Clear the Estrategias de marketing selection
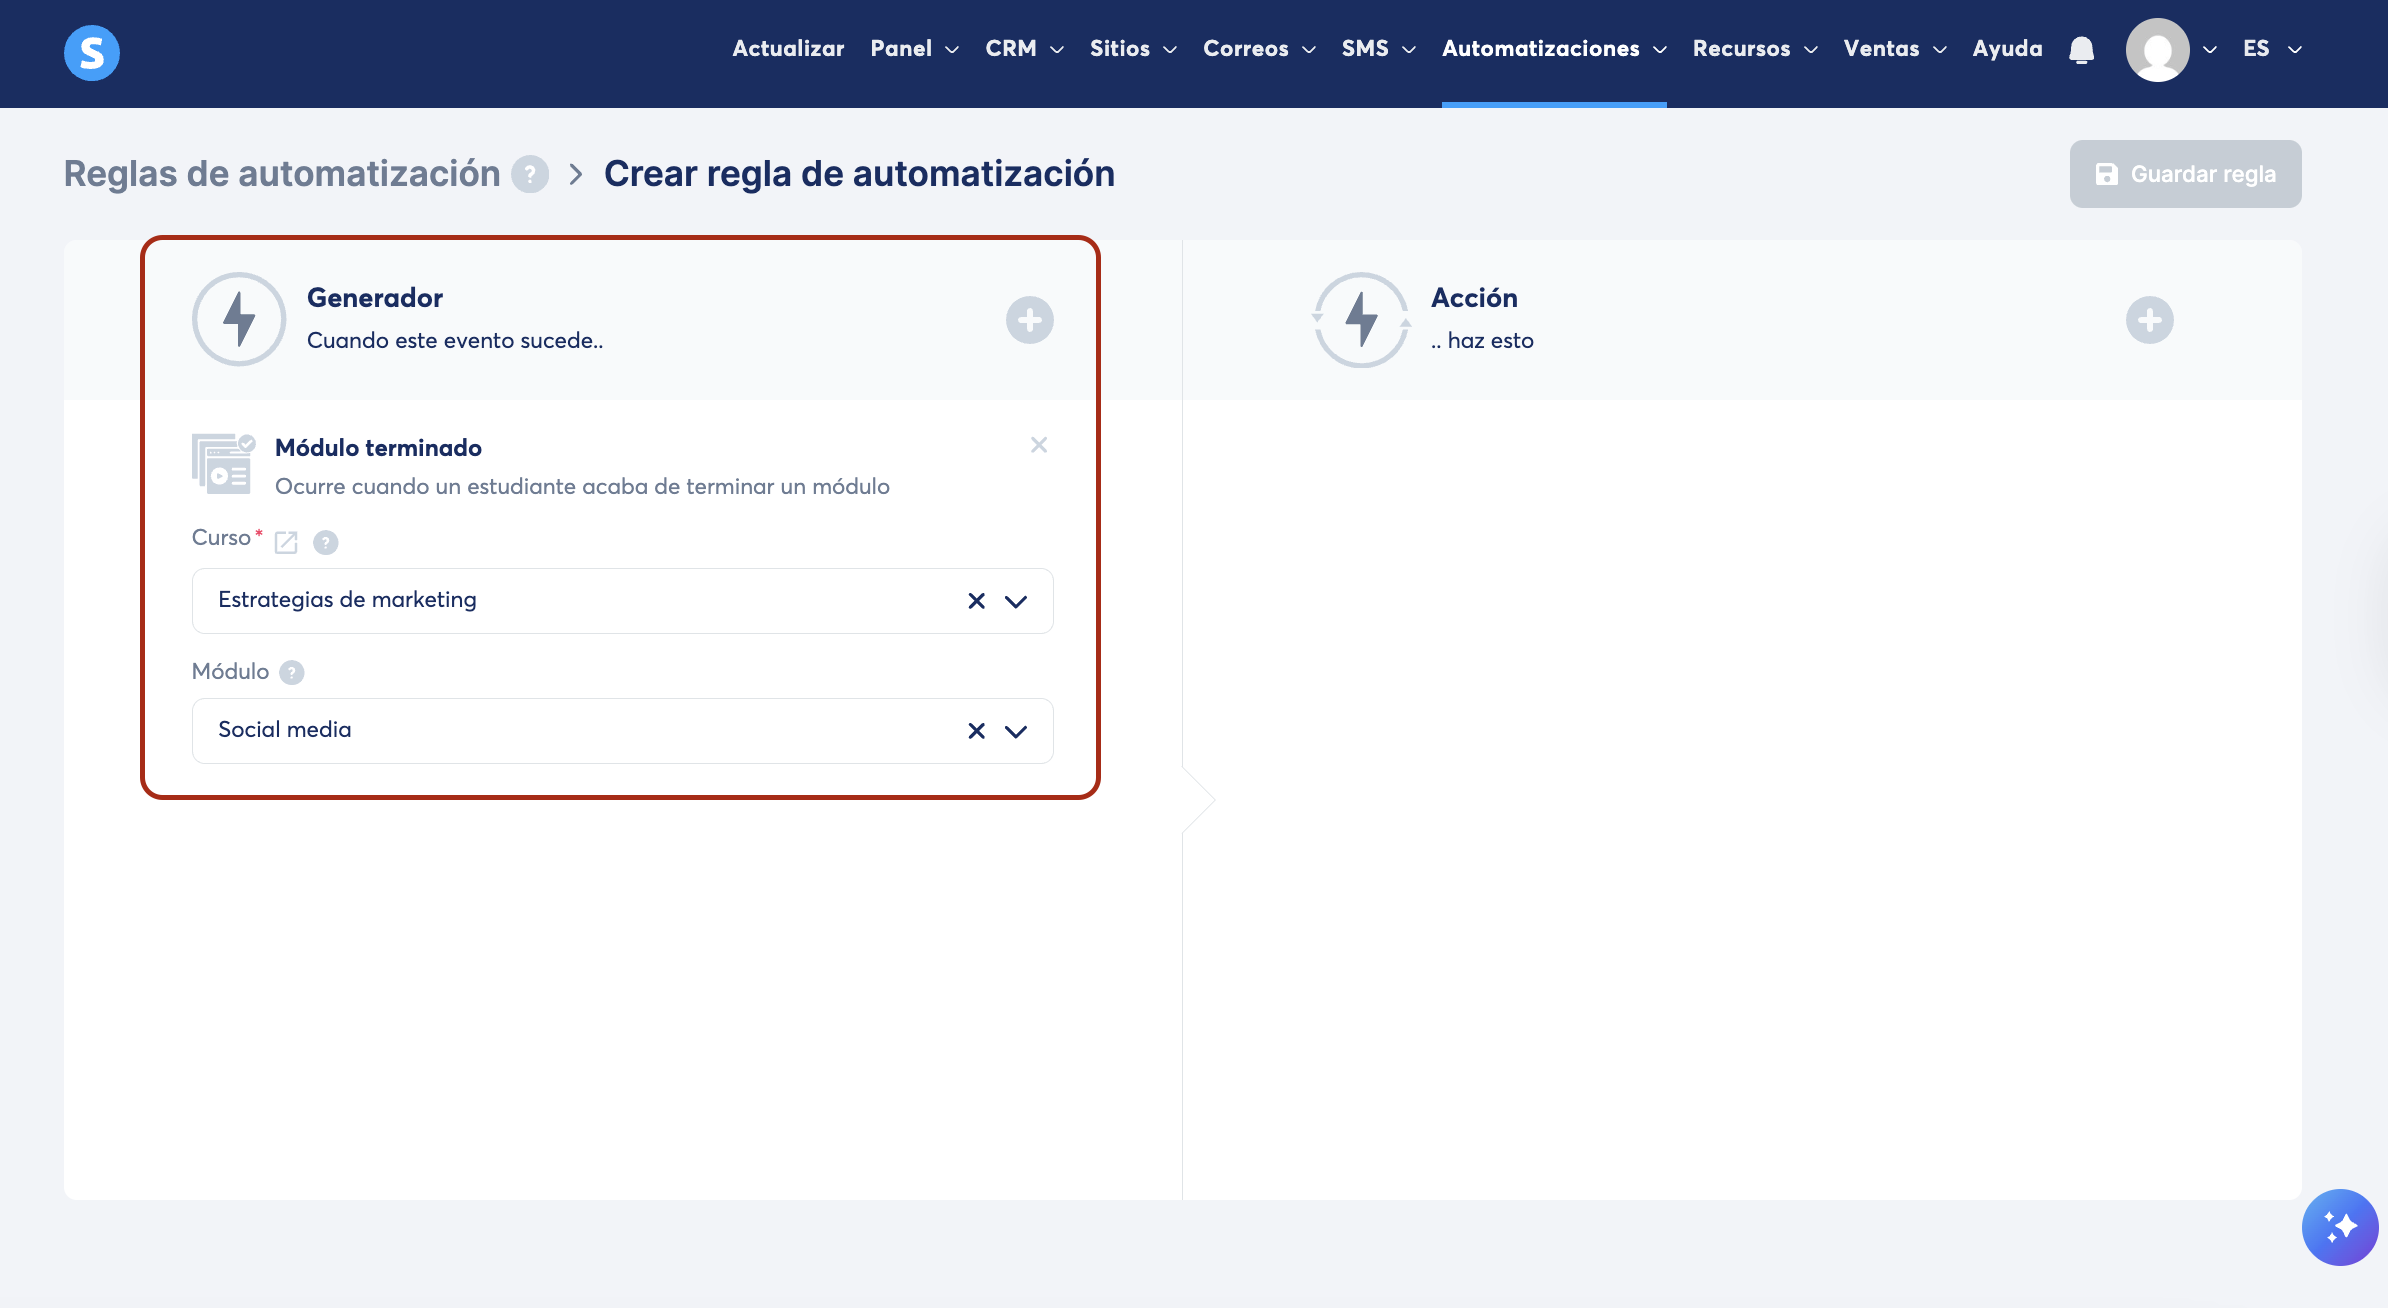 (976, 601)
